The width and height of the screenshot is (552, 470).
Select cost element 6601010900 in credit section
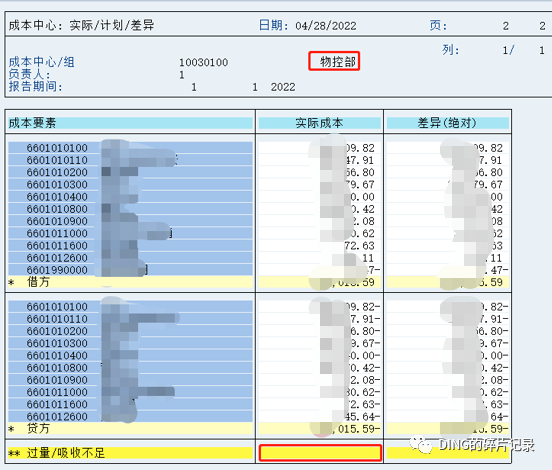57,380
